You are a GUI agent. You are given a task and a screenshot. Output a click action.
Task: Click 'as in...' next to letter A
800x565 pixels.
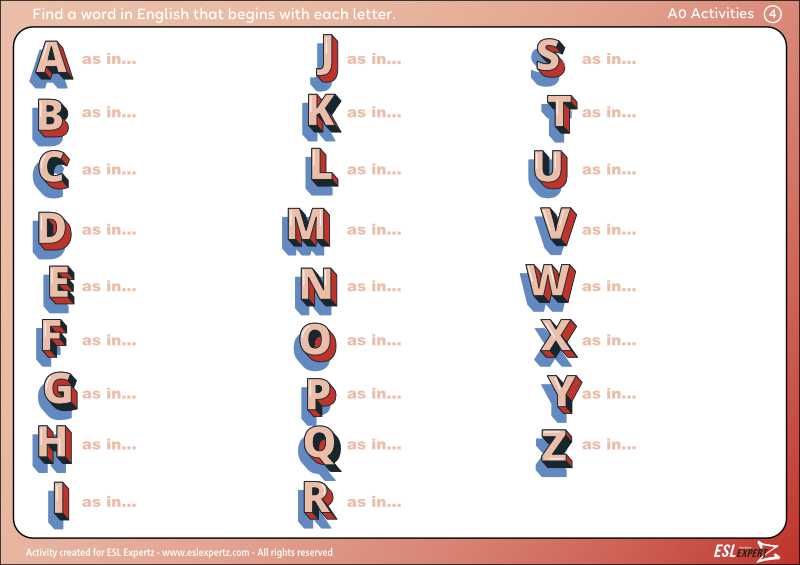[109, 59]
